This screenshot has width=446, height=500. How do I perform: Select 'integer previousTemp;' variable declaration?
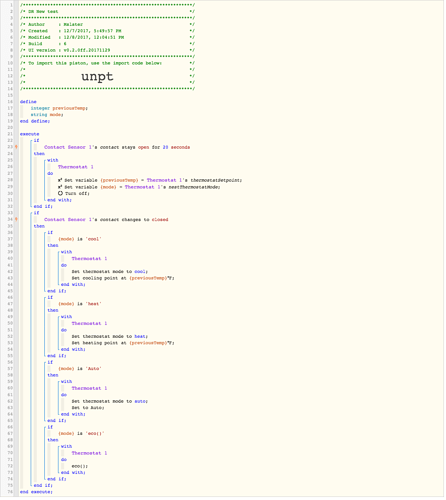click(59, 108)
